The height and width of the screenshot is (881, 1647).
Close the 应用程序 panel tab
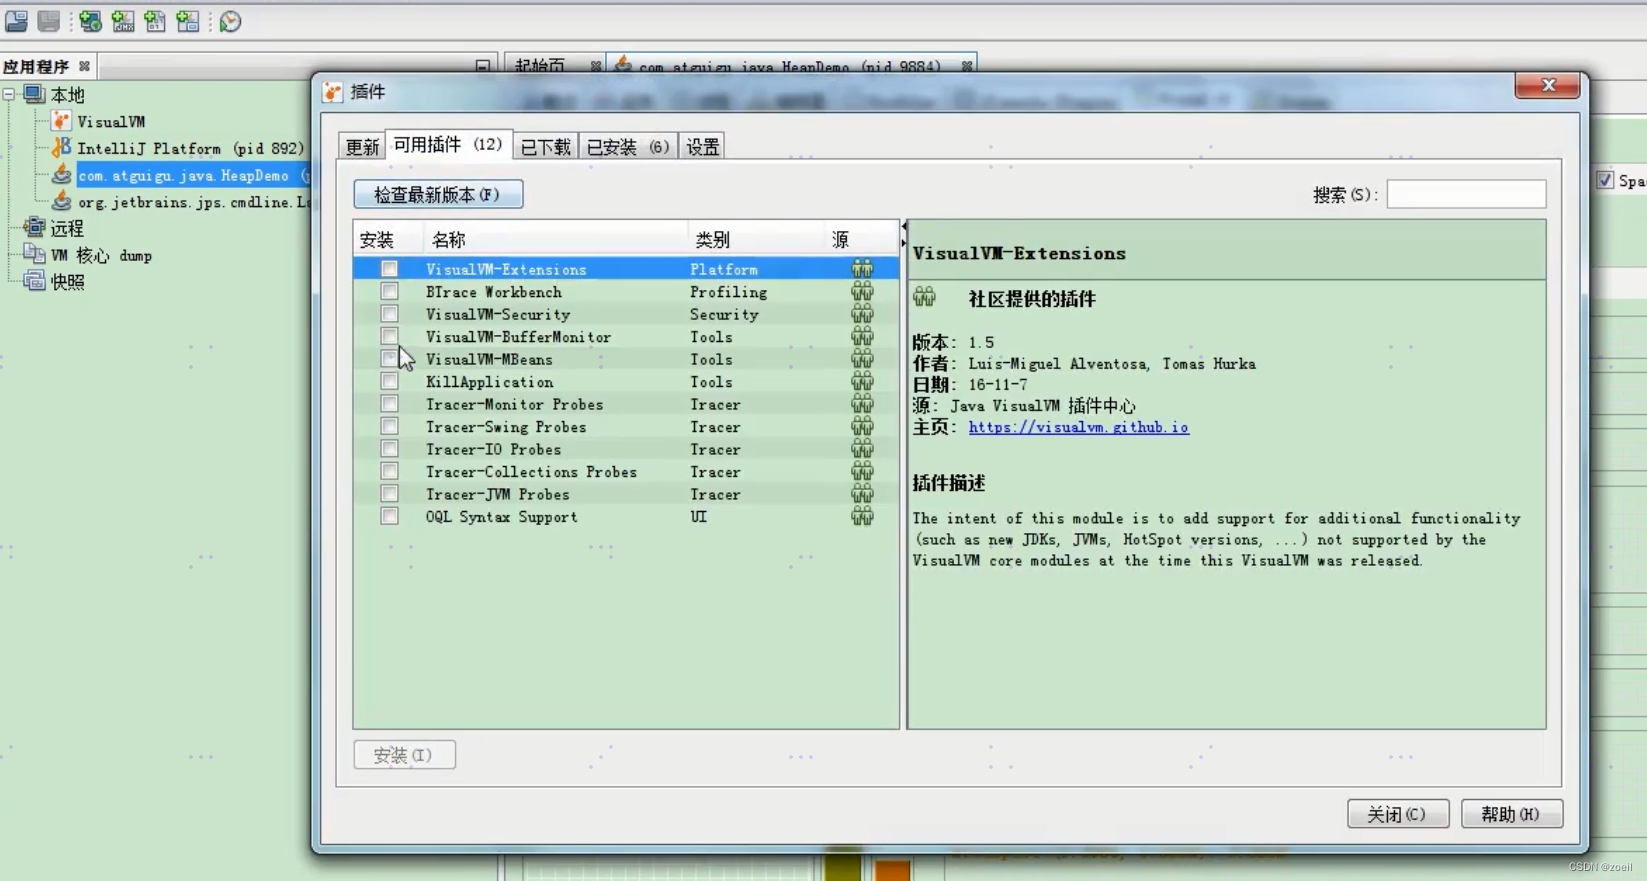84,66
